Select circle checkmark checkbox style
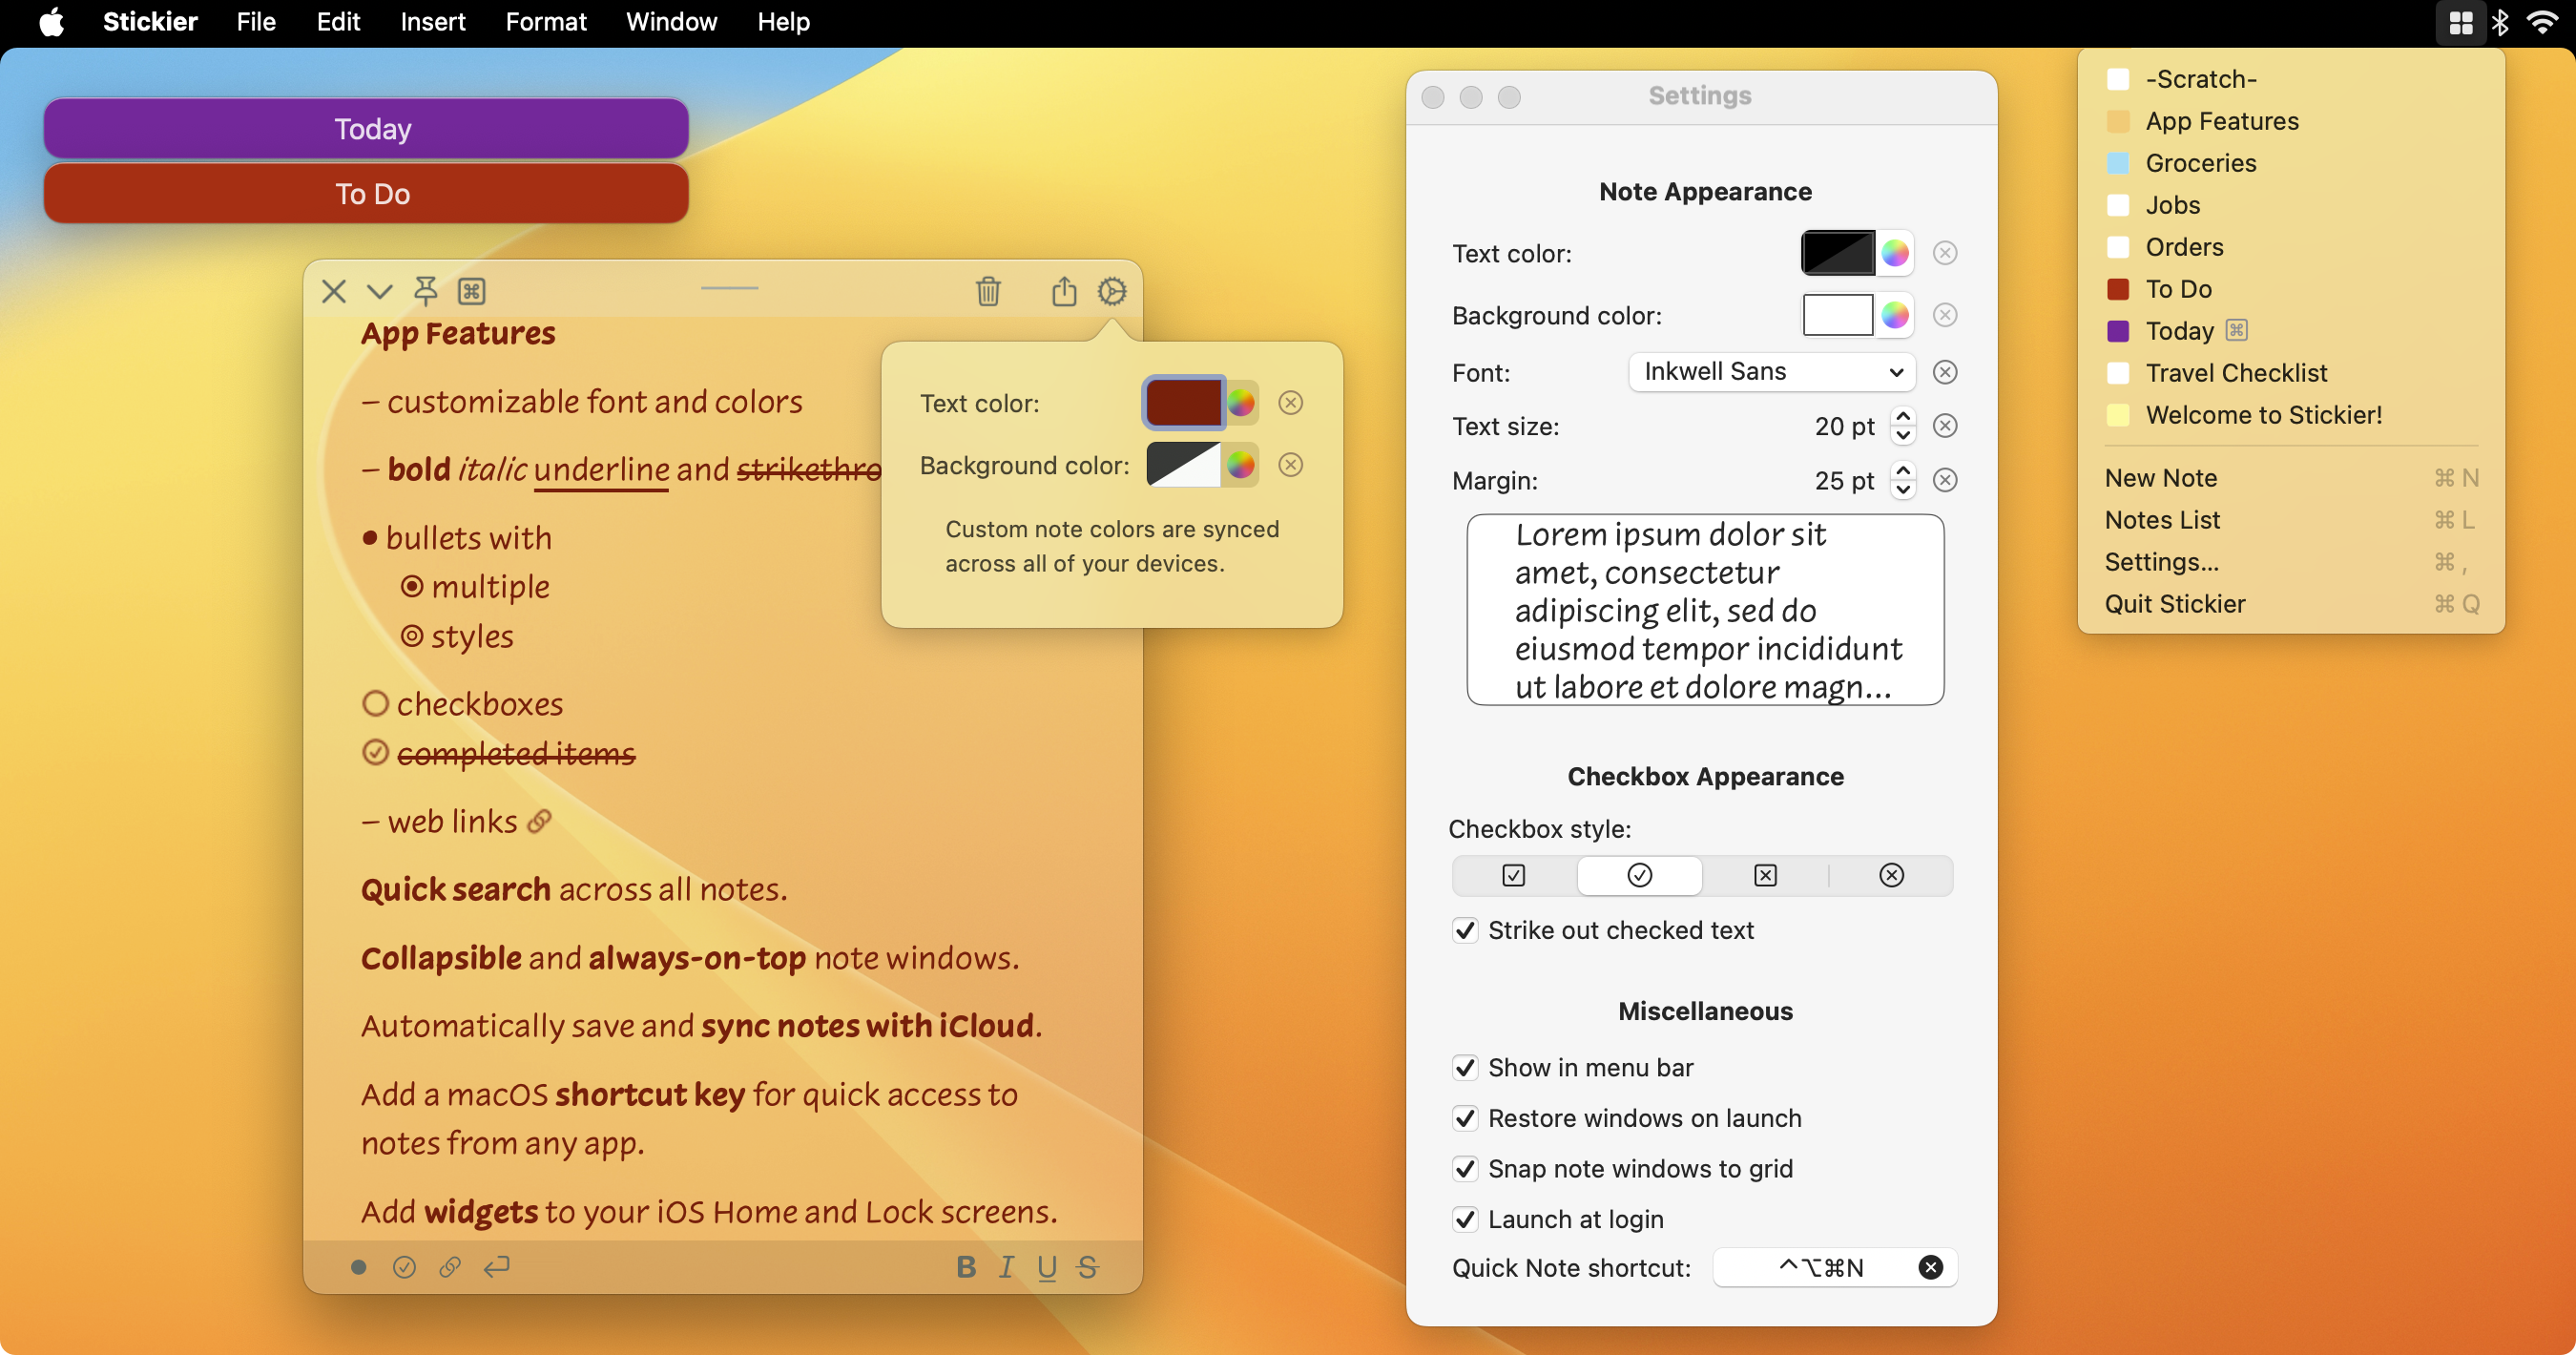Image resolution: width=2576 pixels, height=1355 pixels. 1640,875
